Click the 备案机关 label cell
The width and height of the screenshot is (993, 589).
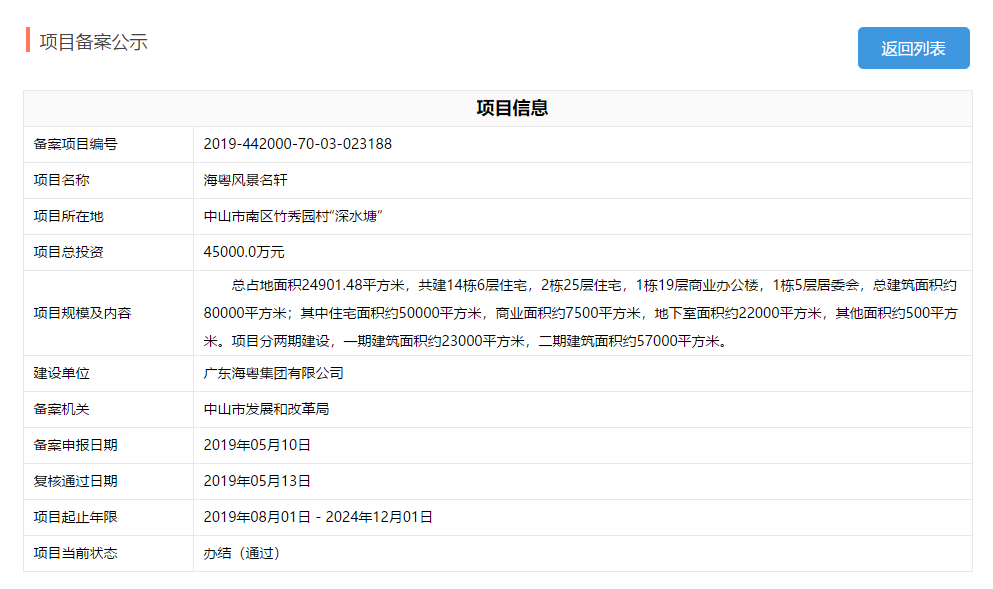[108, 410]
